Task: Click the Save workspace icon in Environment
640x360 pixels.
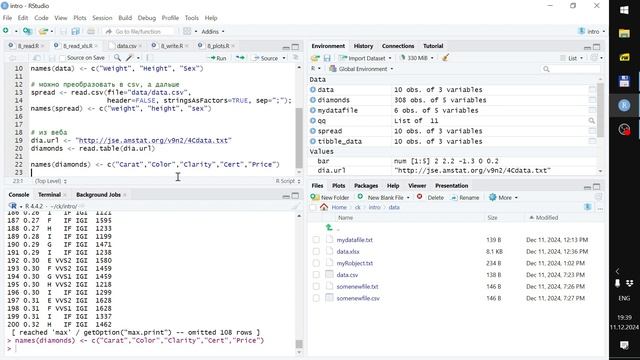Action: (327, 58)
